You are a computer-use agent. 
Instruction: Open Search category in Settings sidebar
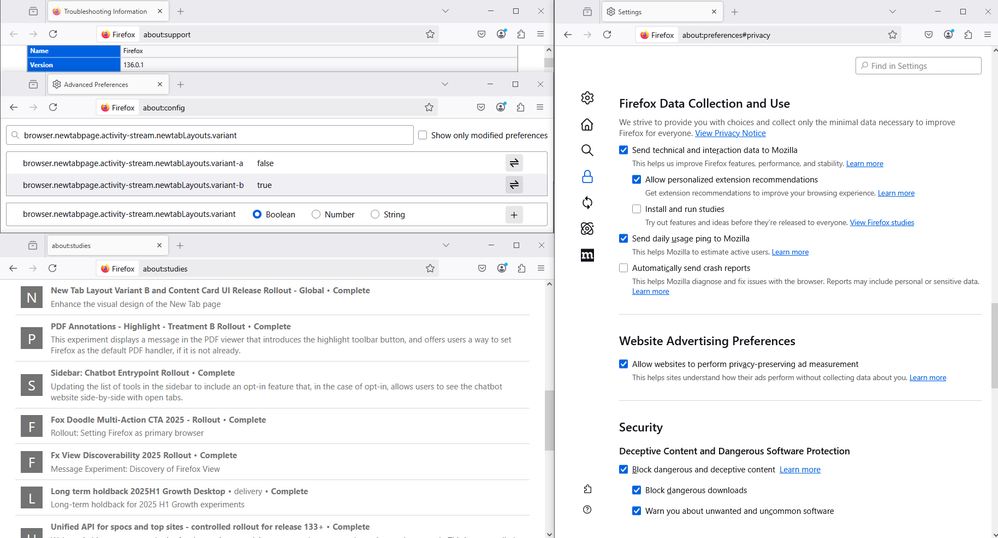pos(587,150)
